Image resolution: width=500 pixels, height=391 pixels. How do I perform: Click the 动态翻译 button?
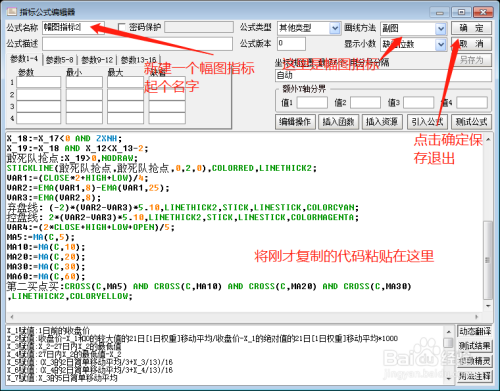(475, 332)
